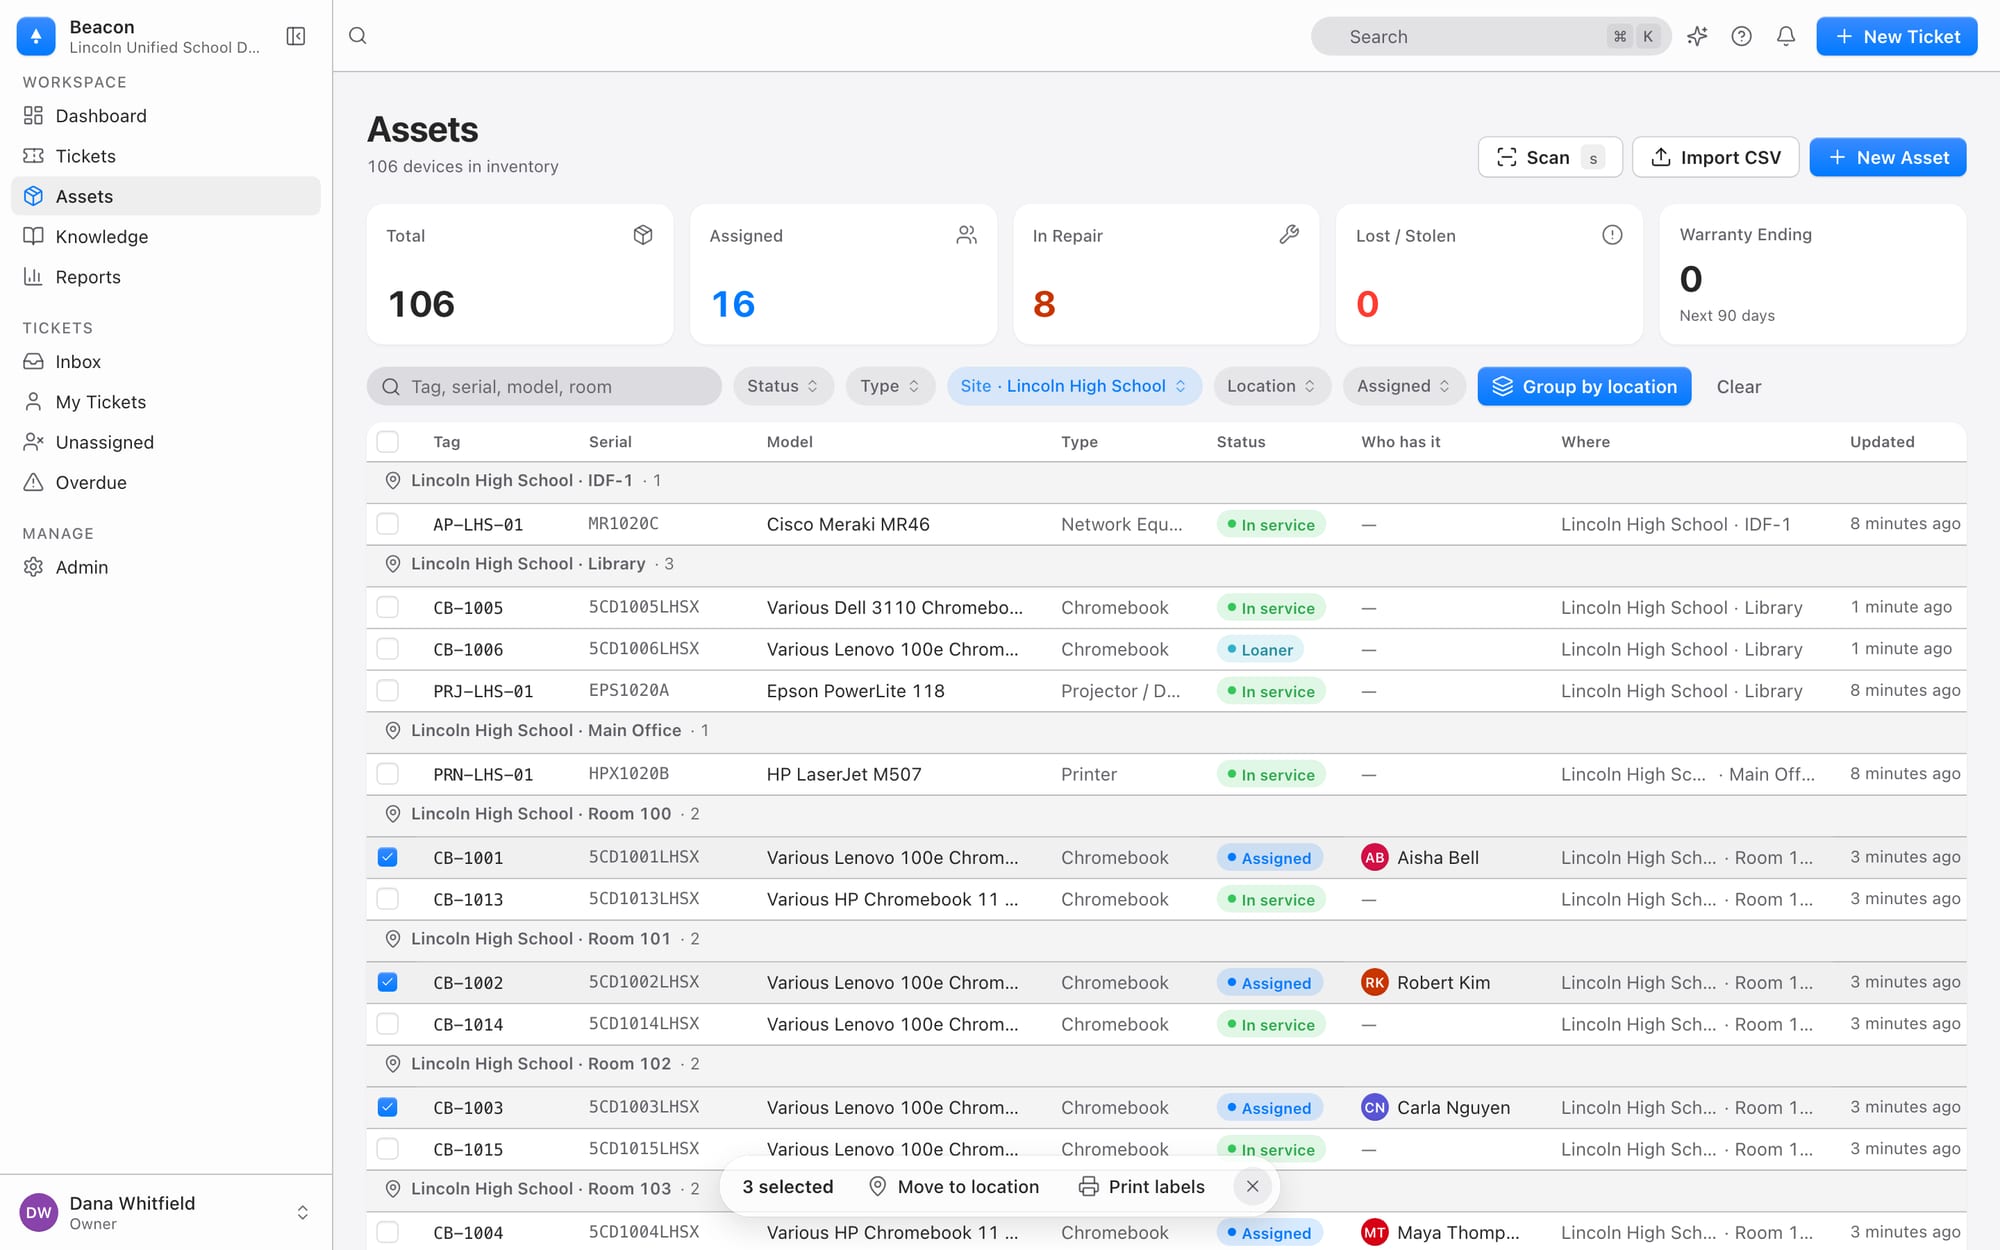Open the Type filter dropdown
The image size is (2000, 1250).
pyautogui.click(x=890, y=386)
